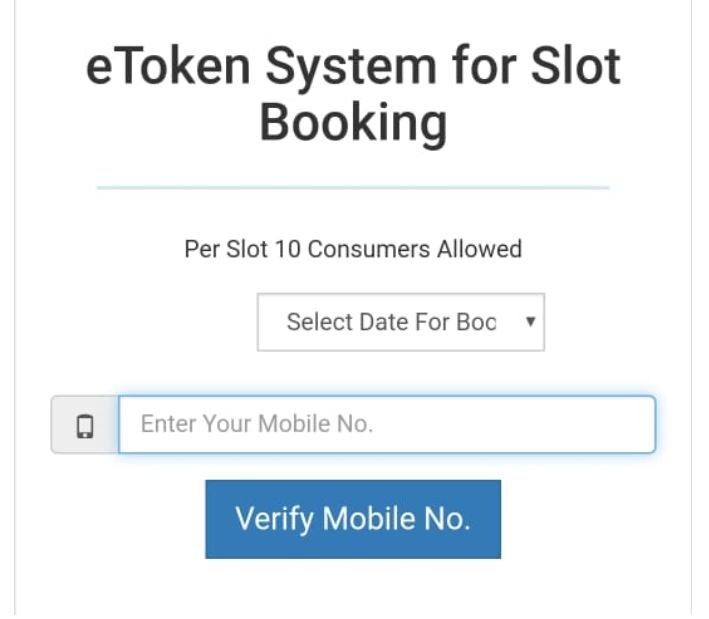The height and width of the screenshot is (619, 709).
Task: Click the word Slot in the title
Action: [x=576, y=66]
